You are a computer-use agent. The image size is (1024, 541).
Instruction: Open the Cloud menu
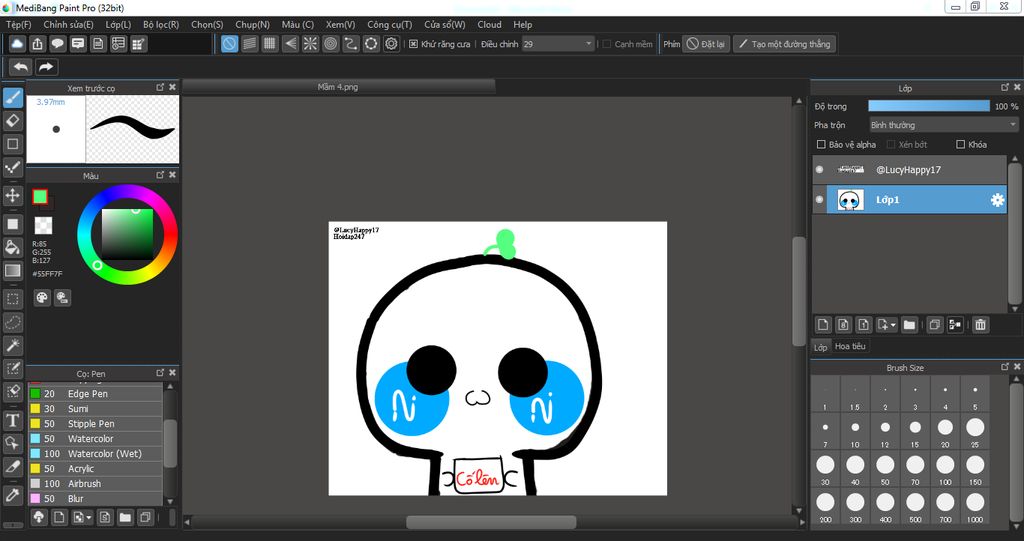click(489, 24)
